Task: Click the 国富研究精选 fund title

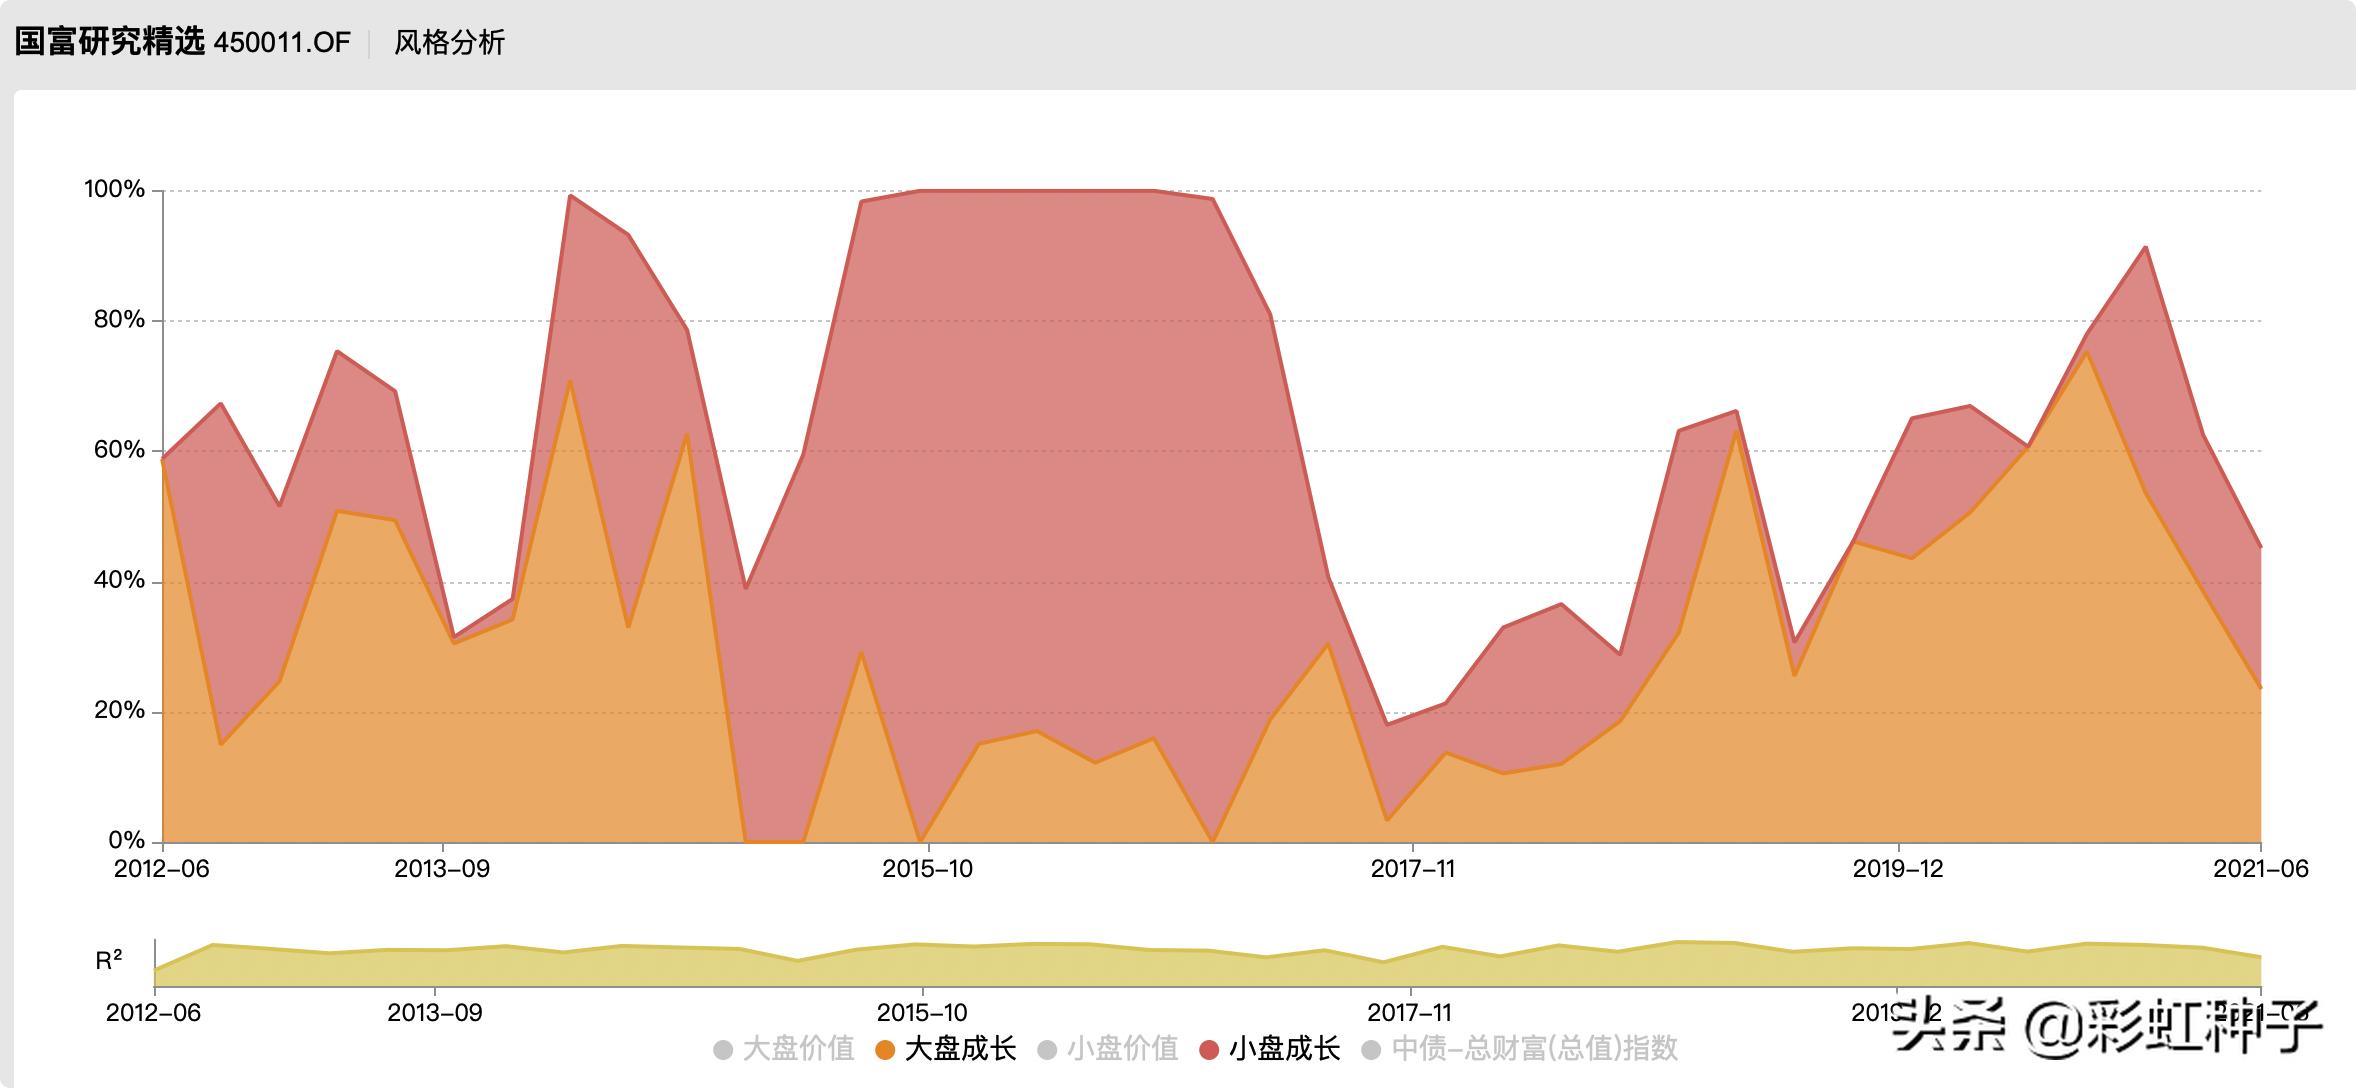Action: click(109, 42)
